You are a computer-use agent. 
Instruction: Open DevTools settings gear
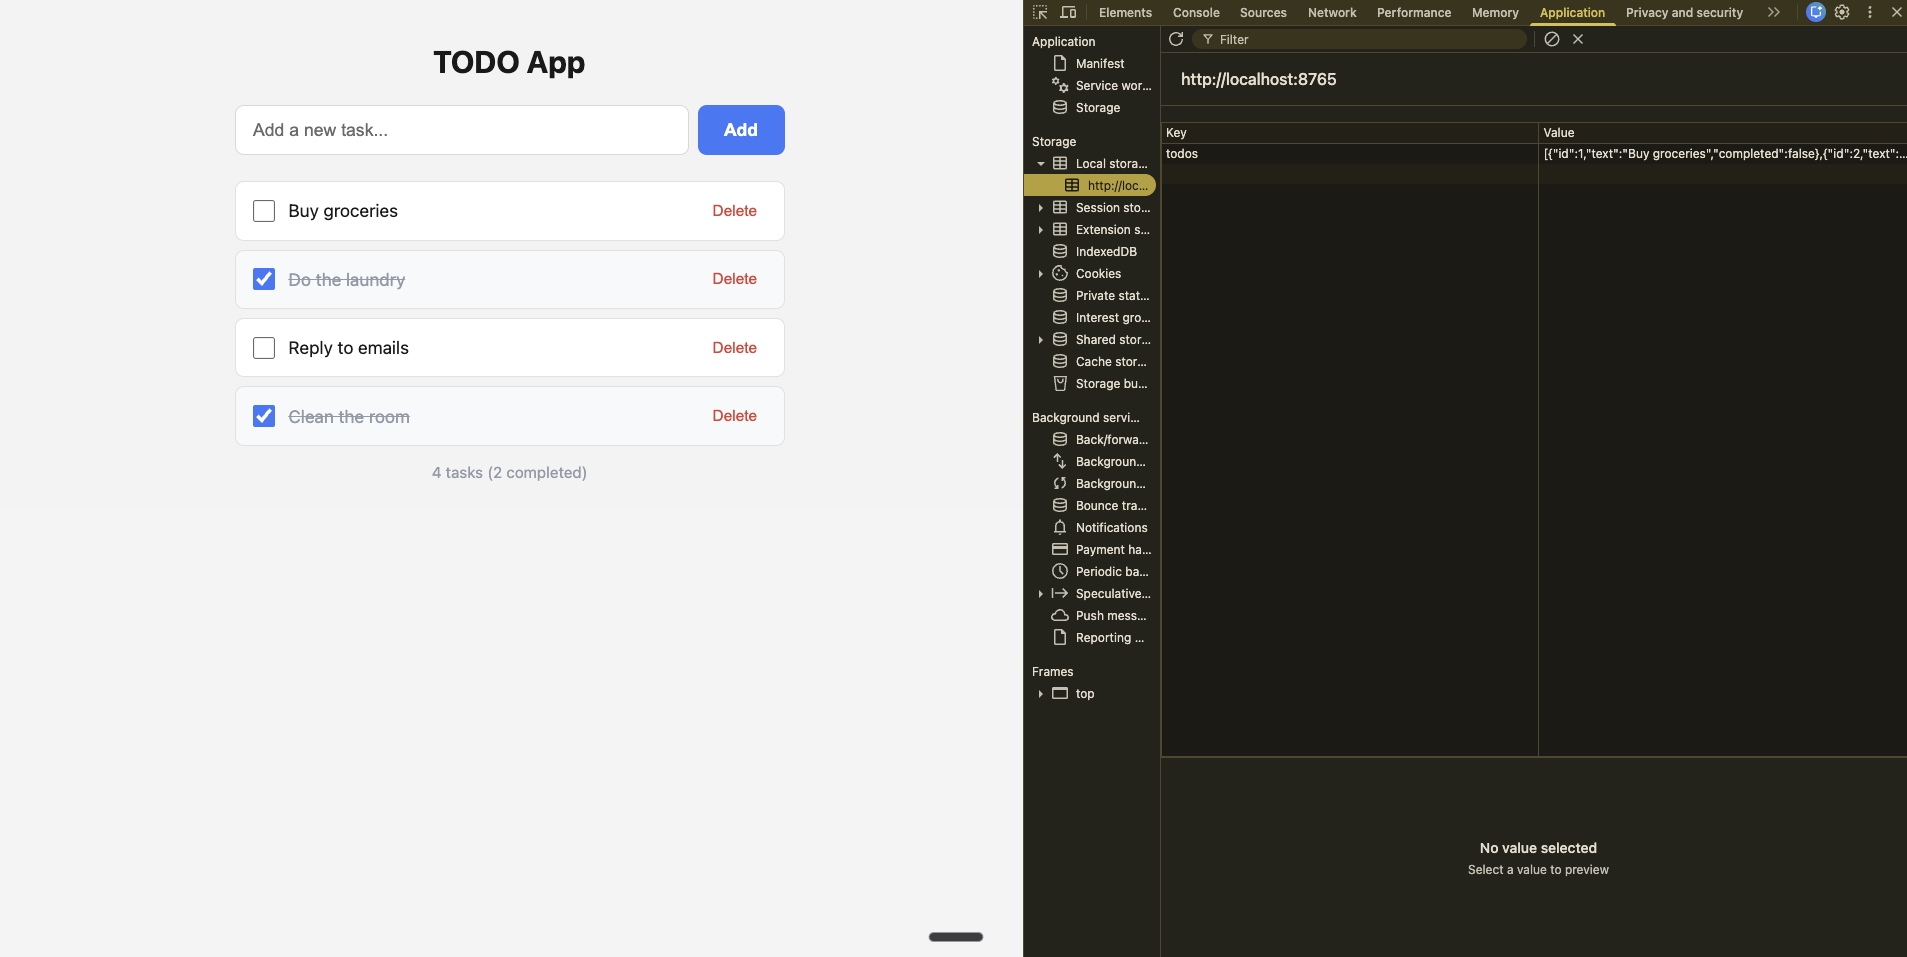[x=1842, y=12]
